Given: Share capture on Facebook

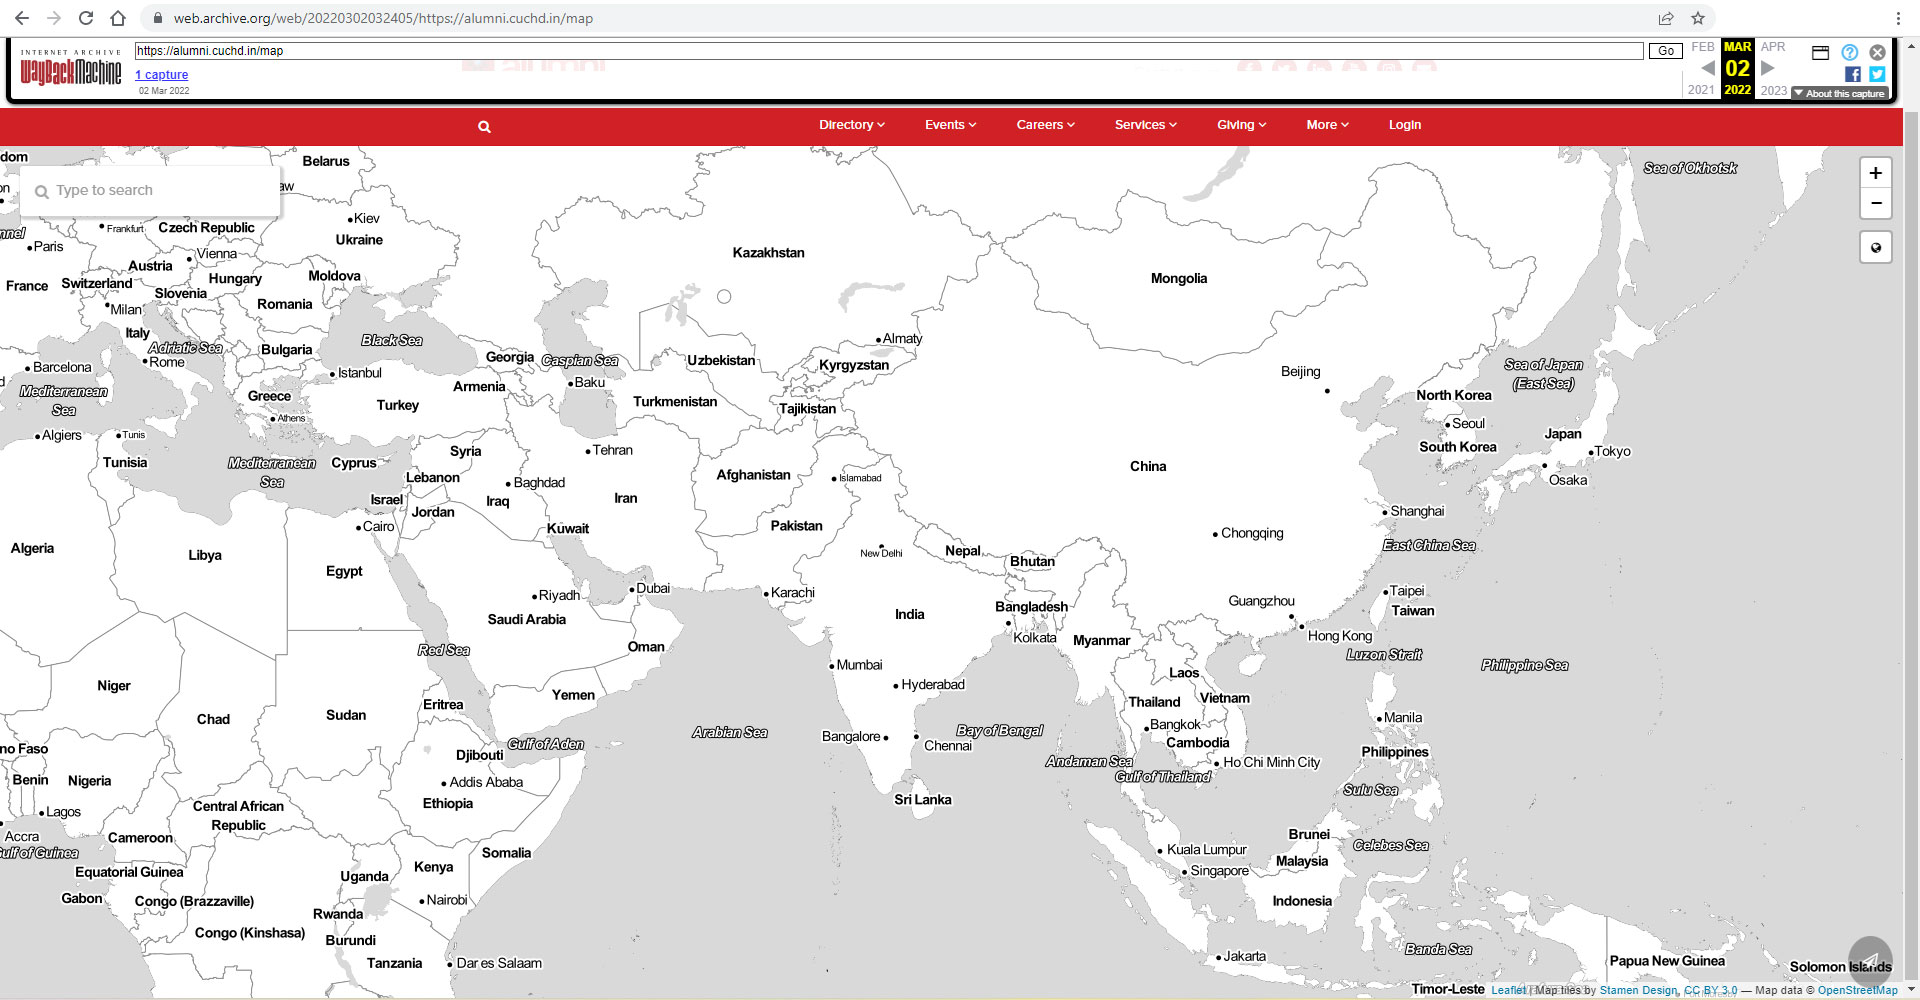Looking at the screenshot, I should tap(1852, 74).
